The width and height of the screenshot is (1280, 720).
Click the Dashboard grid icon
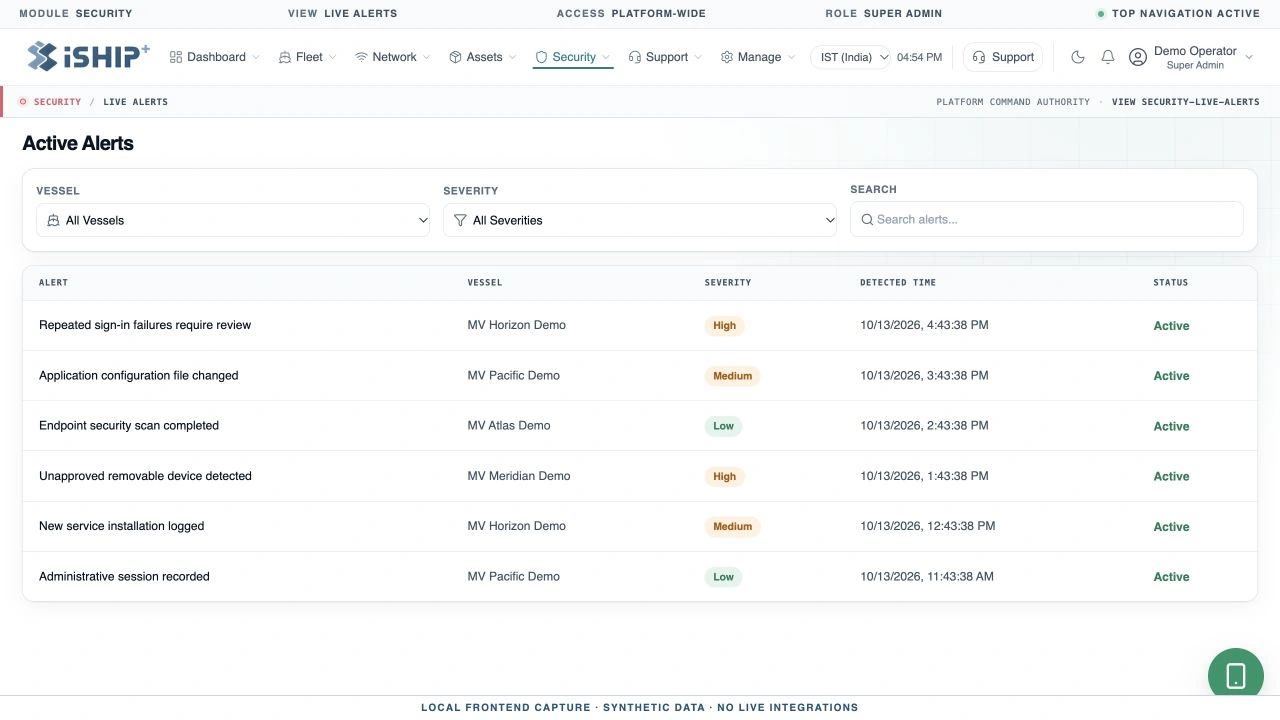tap(176, 57)
